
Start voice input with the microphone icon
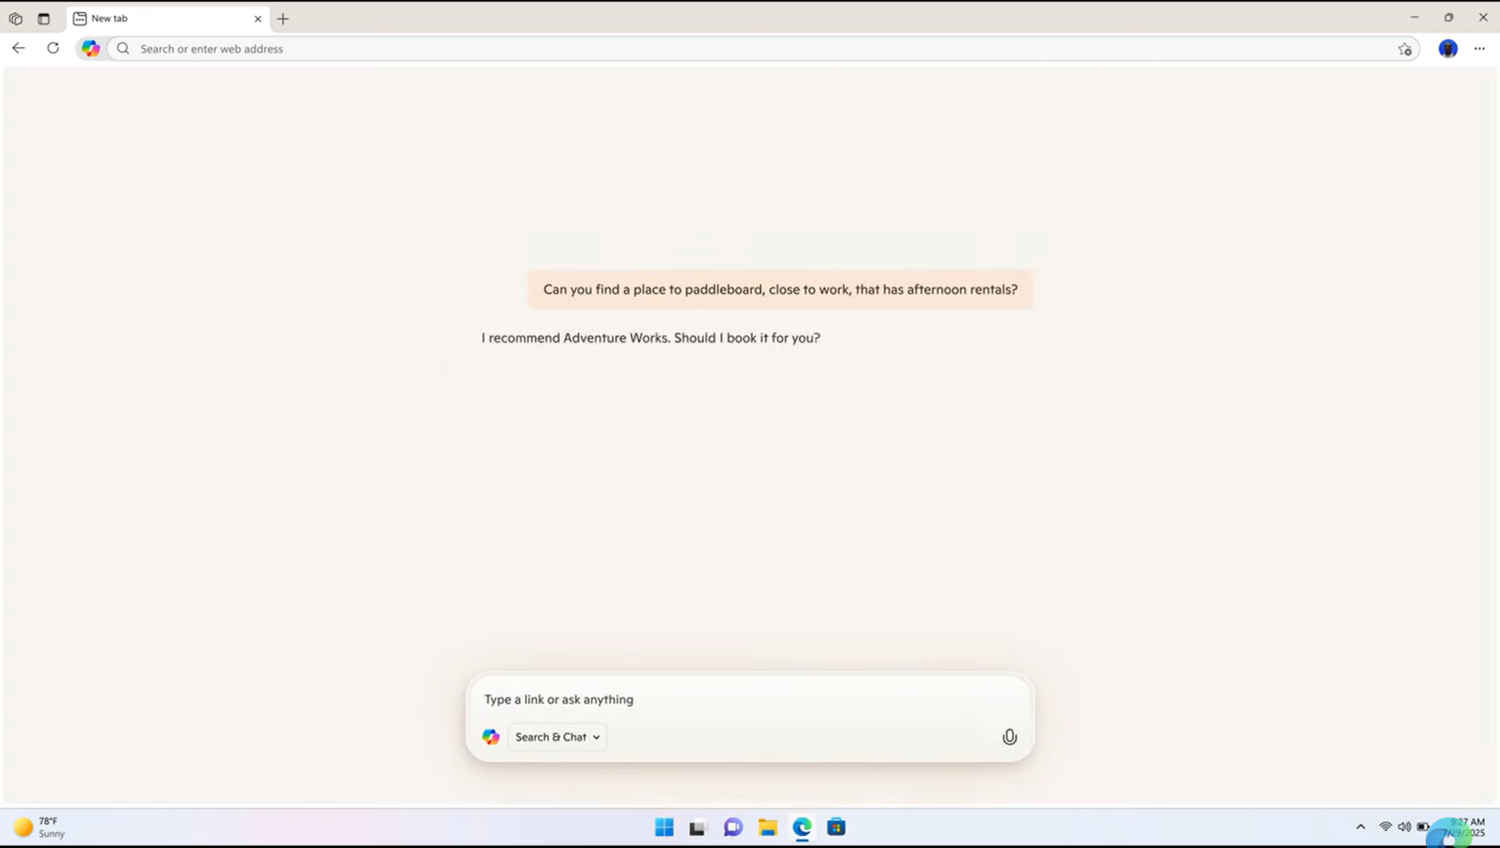click(1009, 737)
